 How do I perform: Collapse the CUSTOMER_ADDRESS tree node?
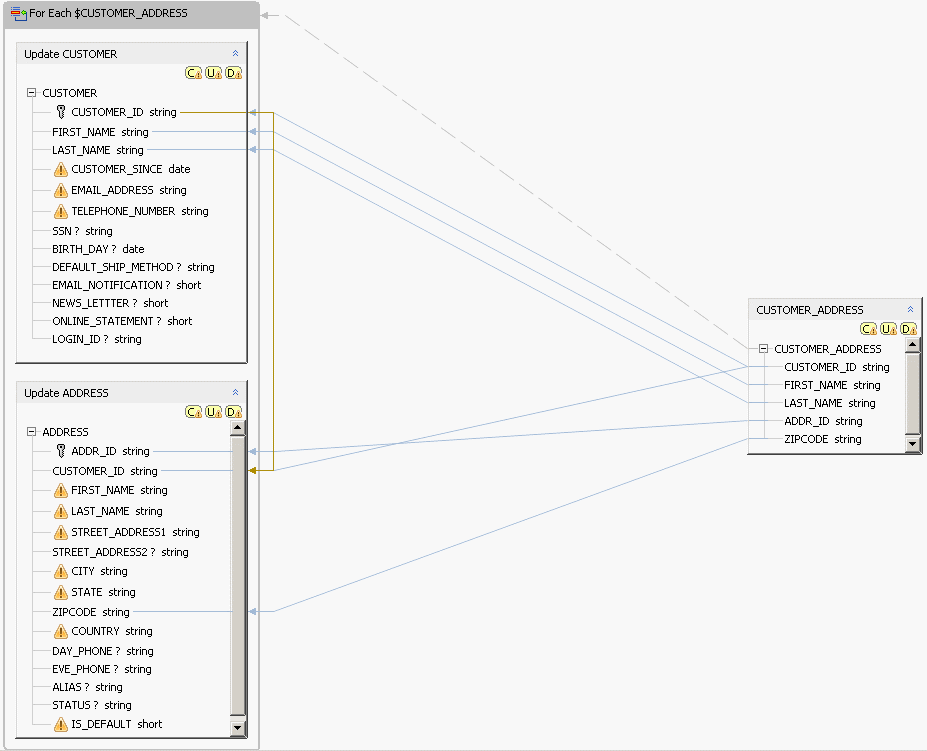[x=763, y=348]
